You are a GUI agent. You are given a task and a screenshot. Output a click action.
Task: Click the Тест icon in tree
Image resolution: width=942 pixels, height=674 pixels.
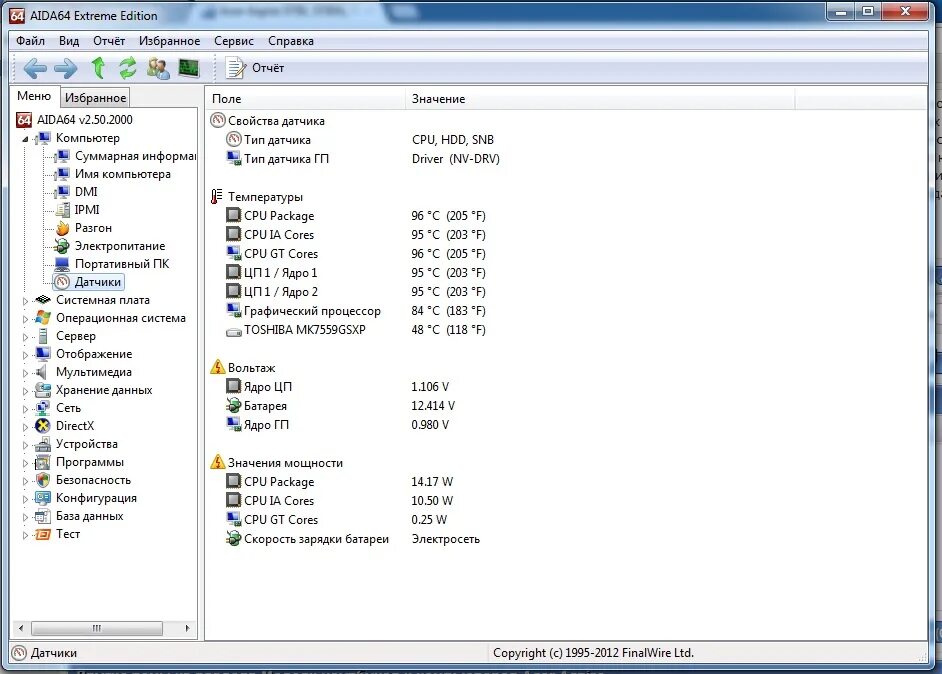(x=43, y=534)
